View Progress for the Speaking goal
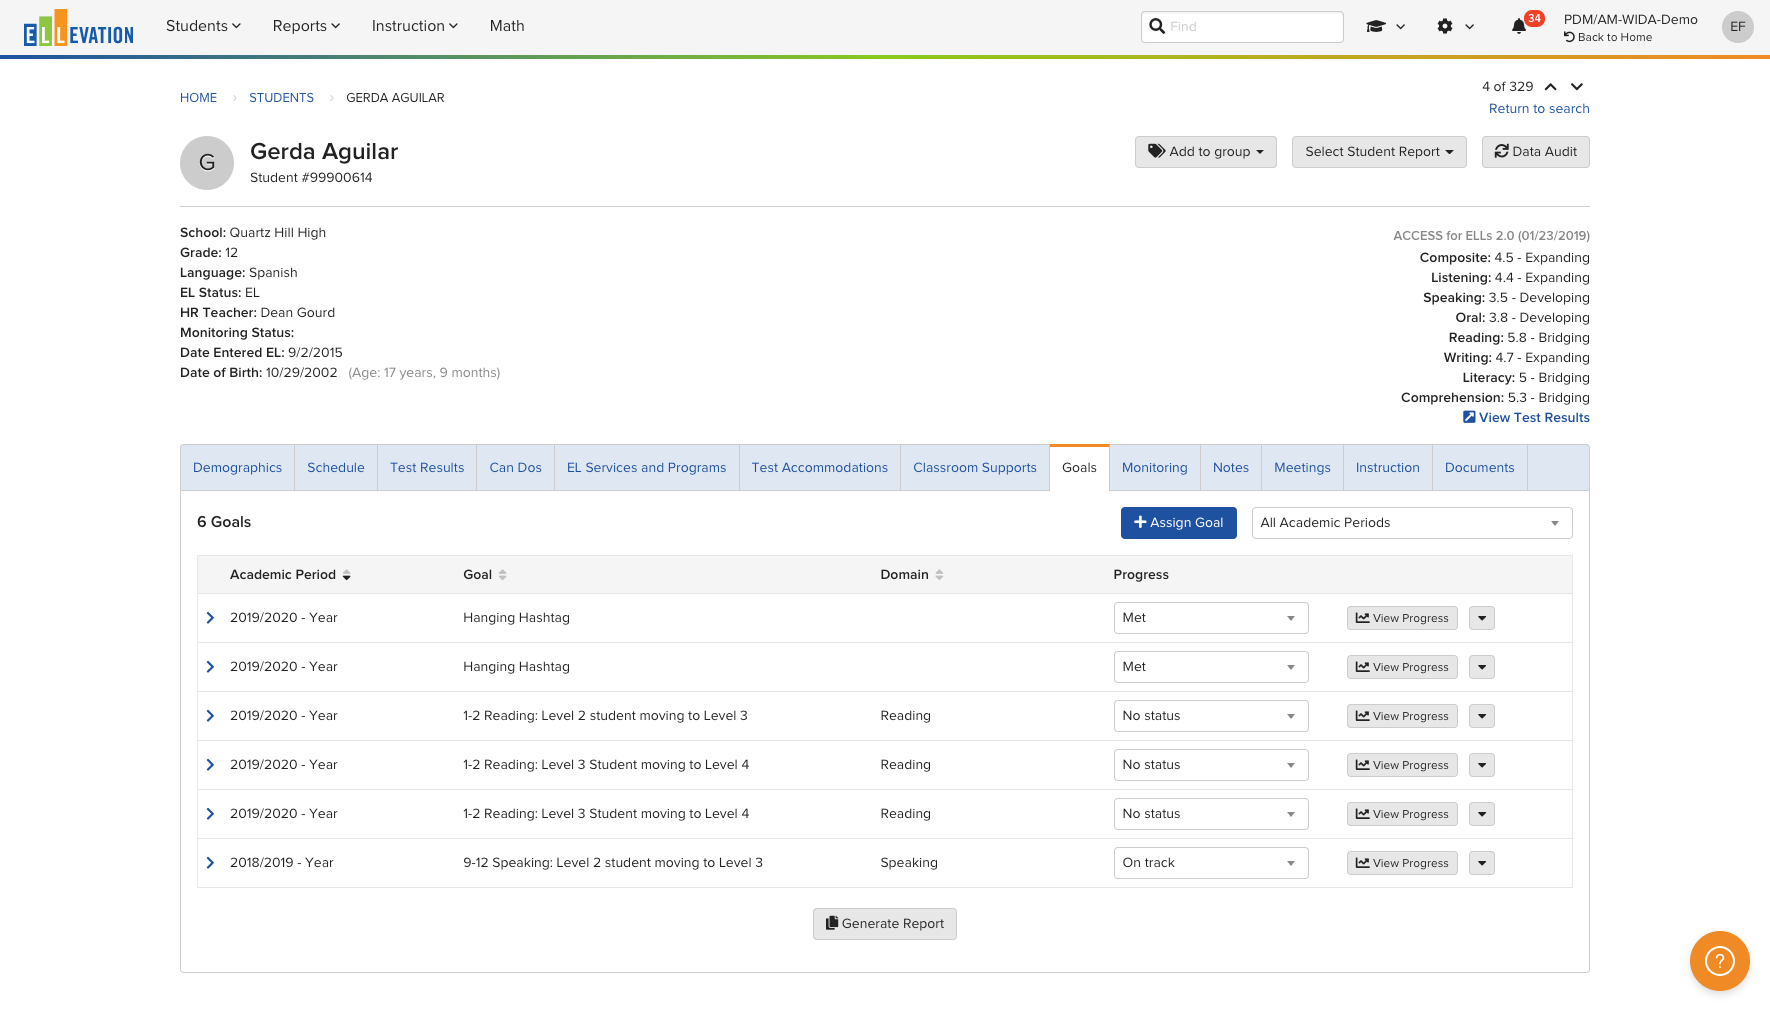Viewport: 1770px width, 1011px height. 1402,863
